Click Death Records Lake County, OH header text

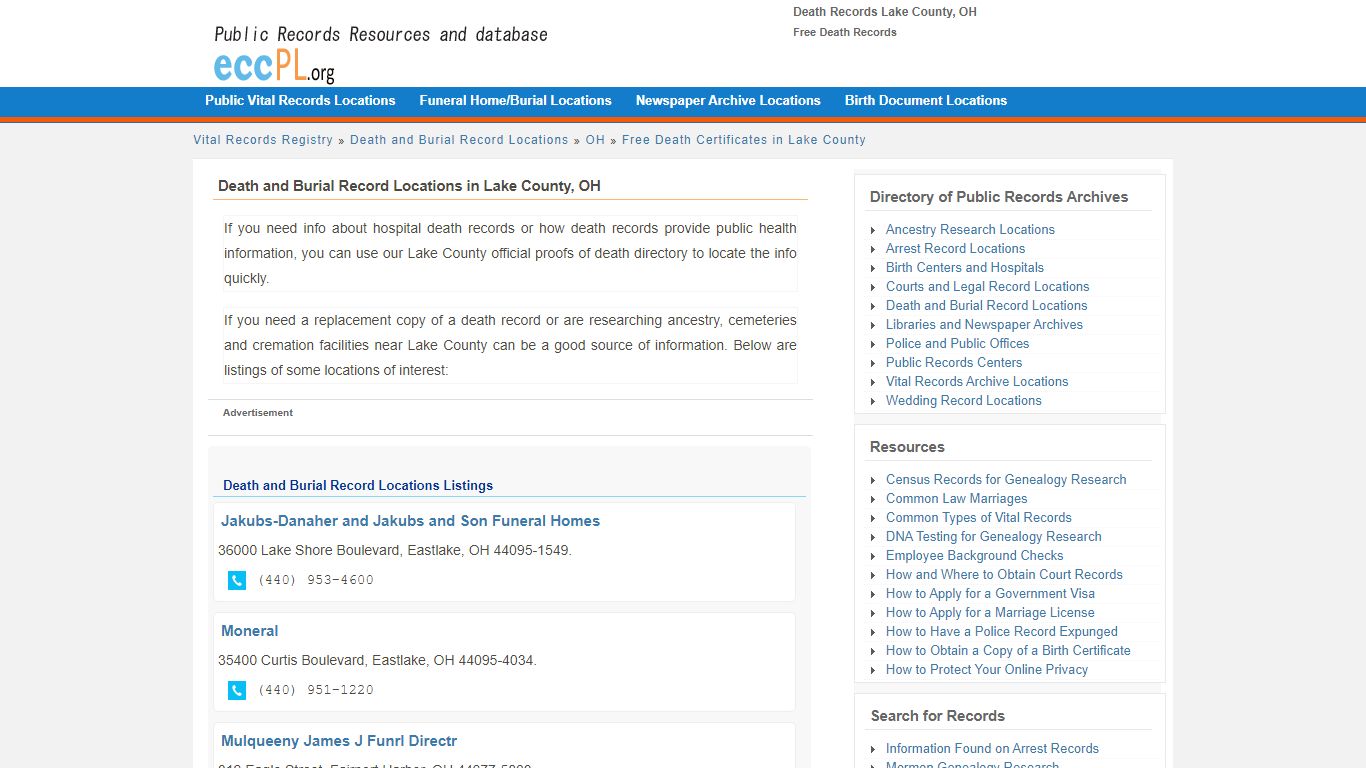click(885, 12)
